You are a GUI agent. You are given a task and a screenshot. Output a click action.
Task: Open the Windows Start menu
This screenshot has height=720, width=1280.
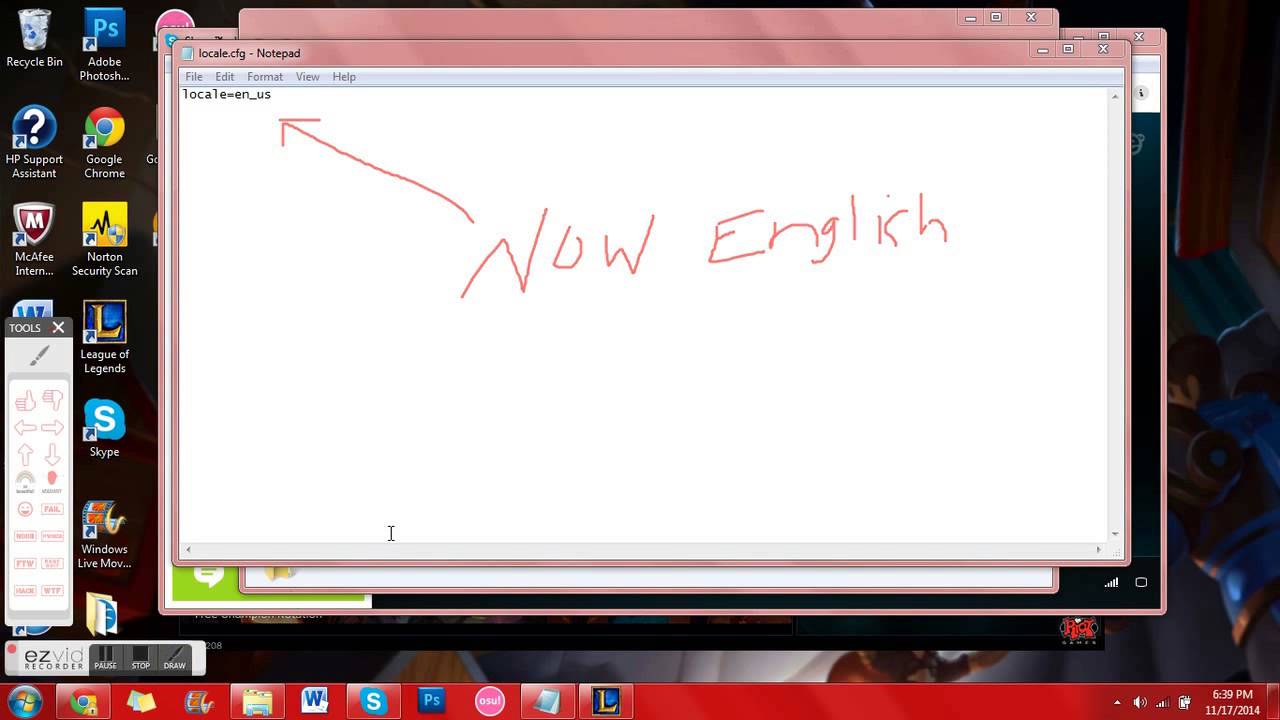tap(24, 700)
